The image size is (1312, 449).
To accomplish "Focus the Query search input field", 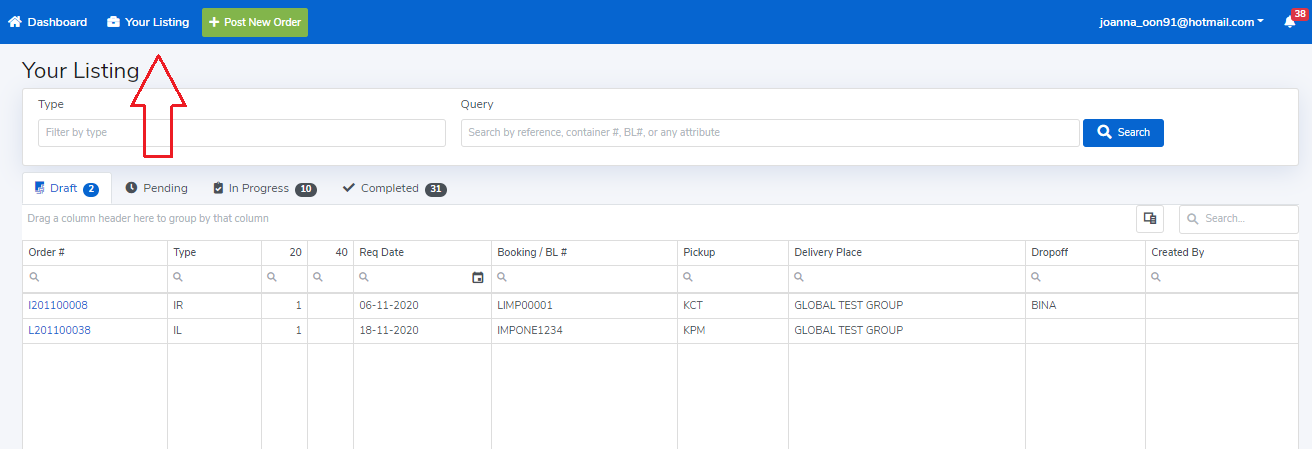I will [x=769, y=133].
